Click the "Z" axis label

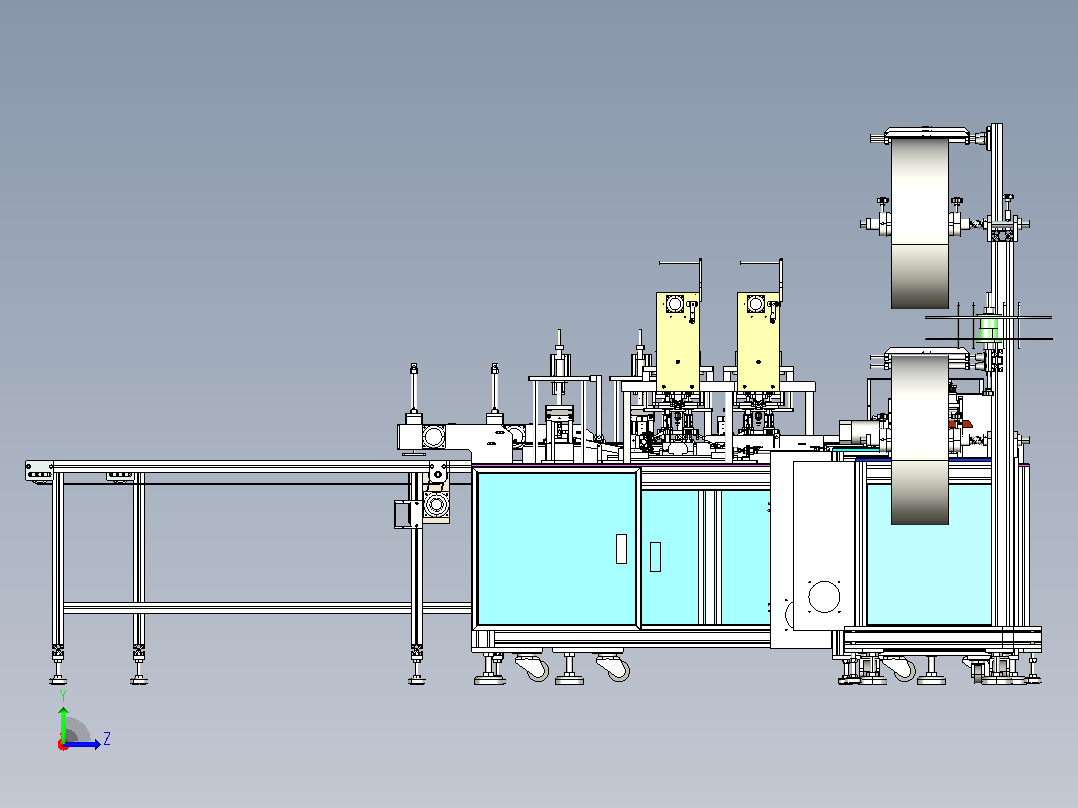(107, 739)
